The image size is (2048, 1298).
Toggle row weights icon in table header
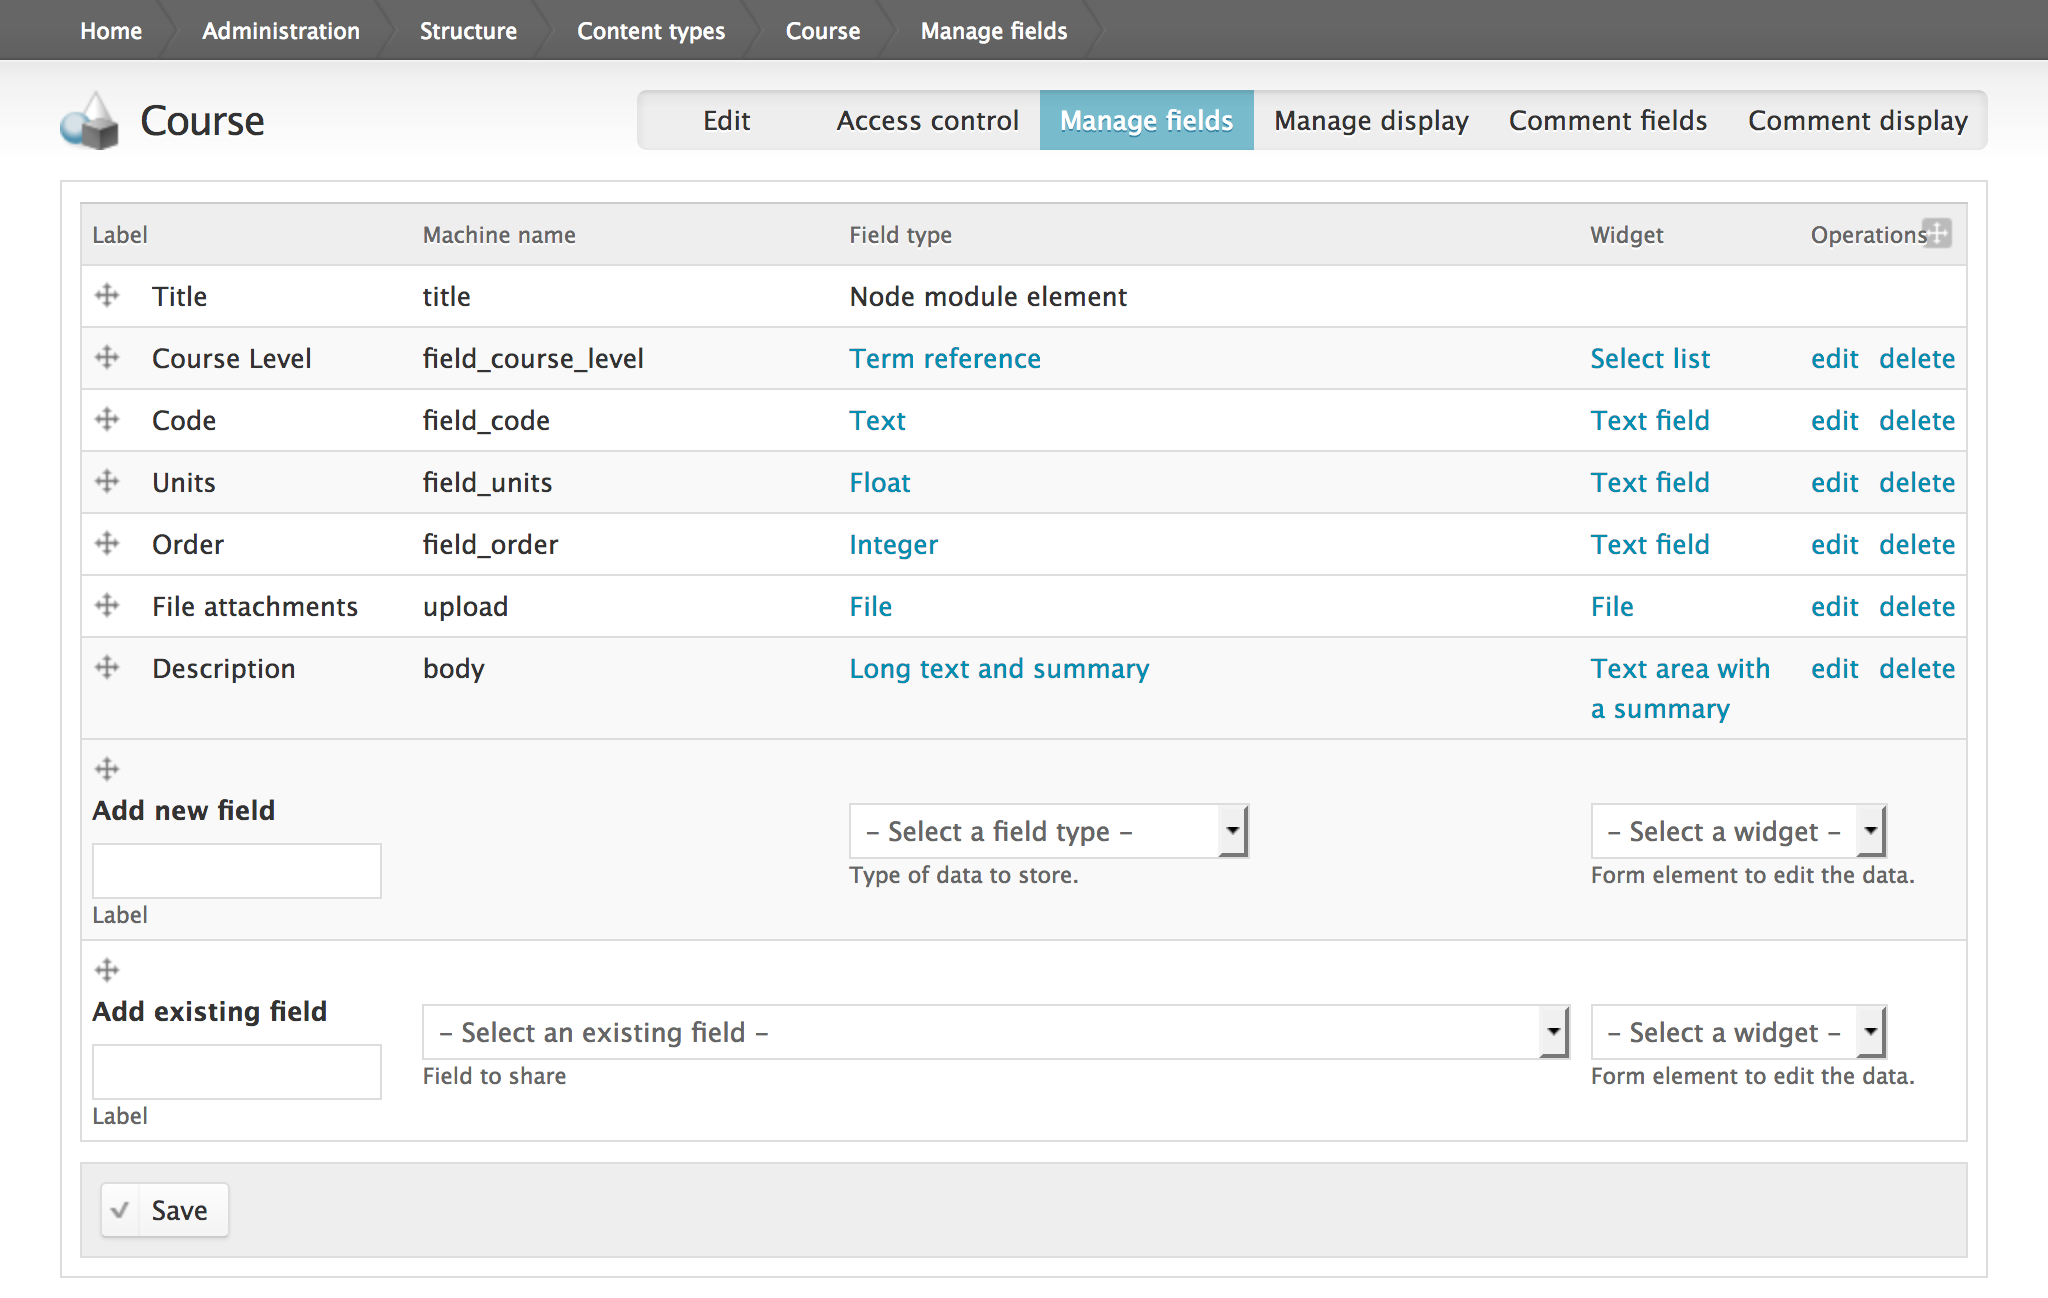click(1938, 233)
